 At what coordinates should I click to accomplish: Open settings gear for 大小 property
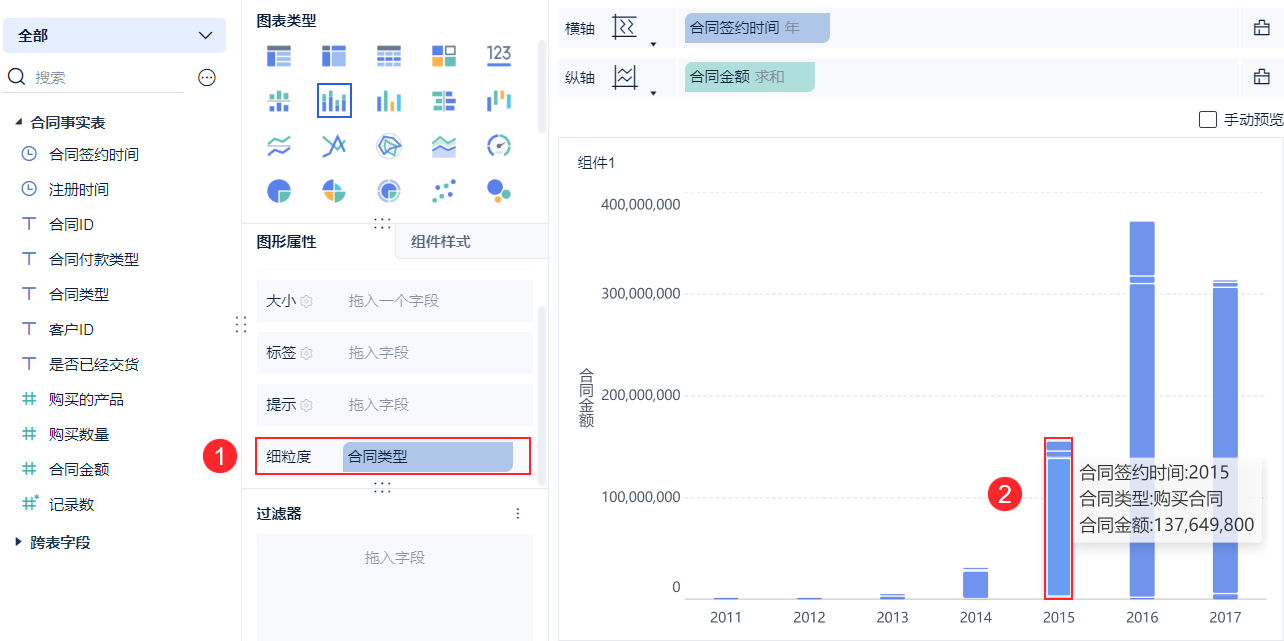point(307,301)
